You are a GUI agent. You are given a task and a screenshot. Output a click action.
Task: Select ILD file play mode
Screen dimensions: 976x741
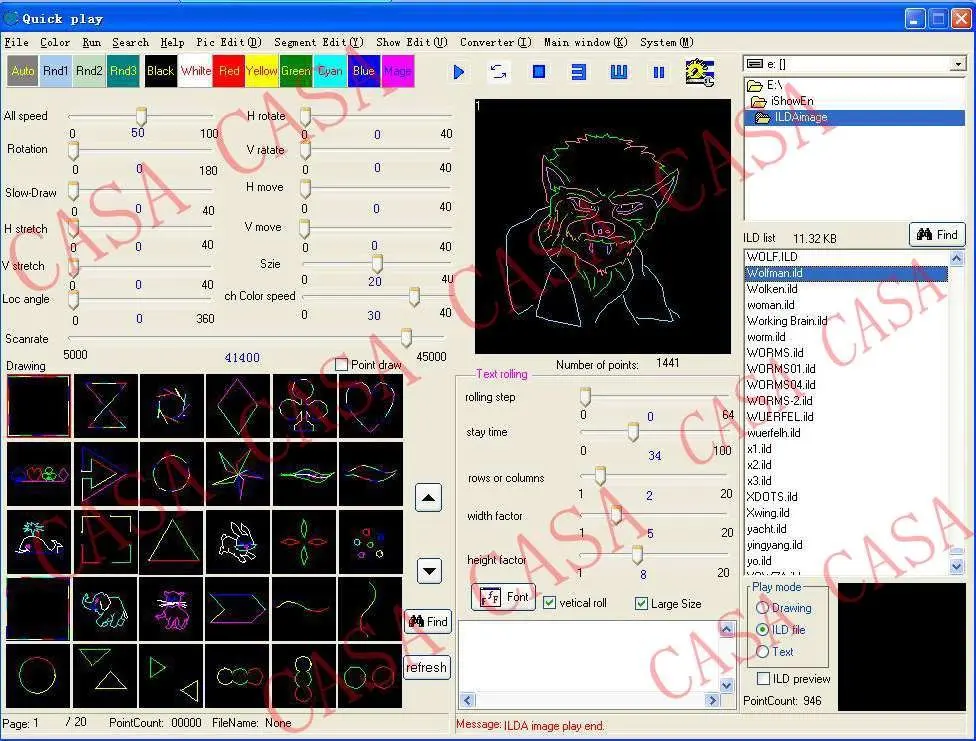pos(762,630)
